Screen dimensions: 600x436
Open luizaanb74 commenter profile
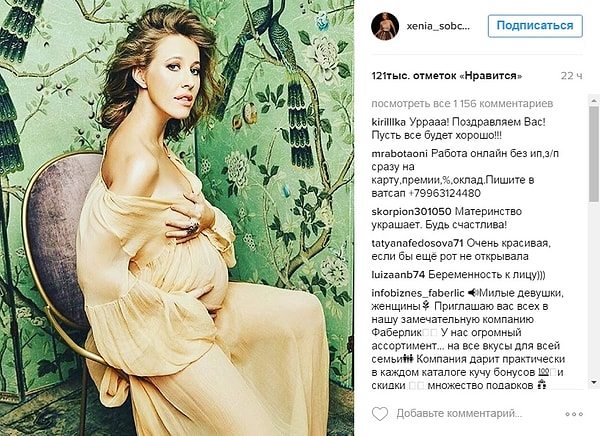point(398,275)
